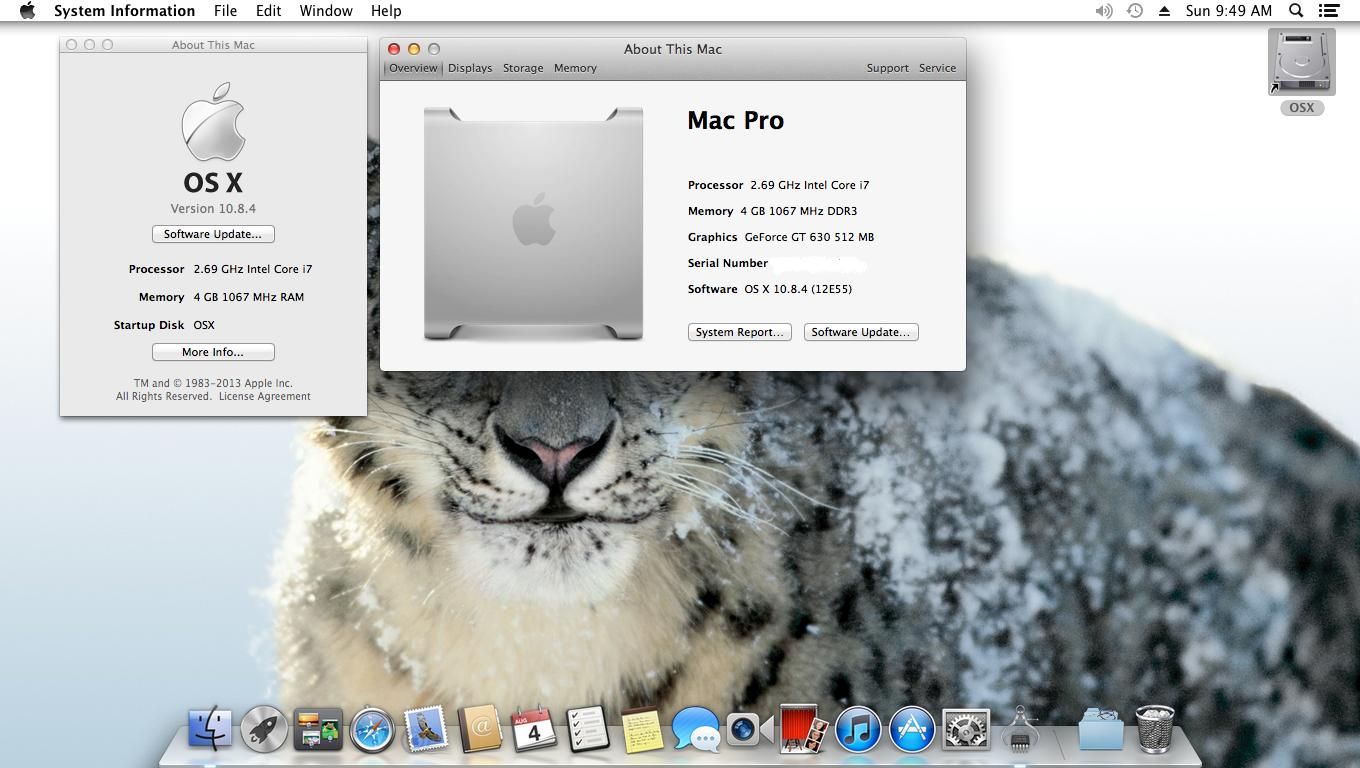Open the Edit menu
The width and height of the screenshot is (1360, 768).
pyautogui.click(x=268, y=11)
